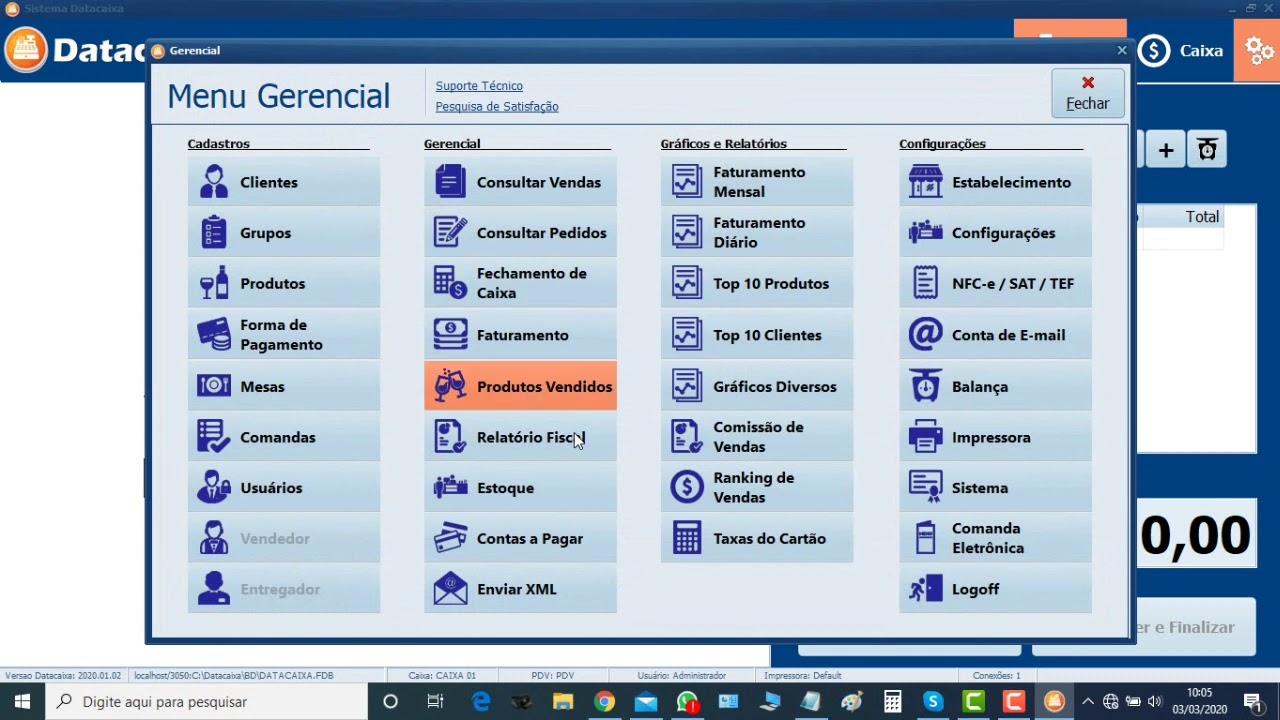Viewport: 1280px width, 720px height.
Task: Click the Comanda Eletrônica device icon
Action: (925, 538)
